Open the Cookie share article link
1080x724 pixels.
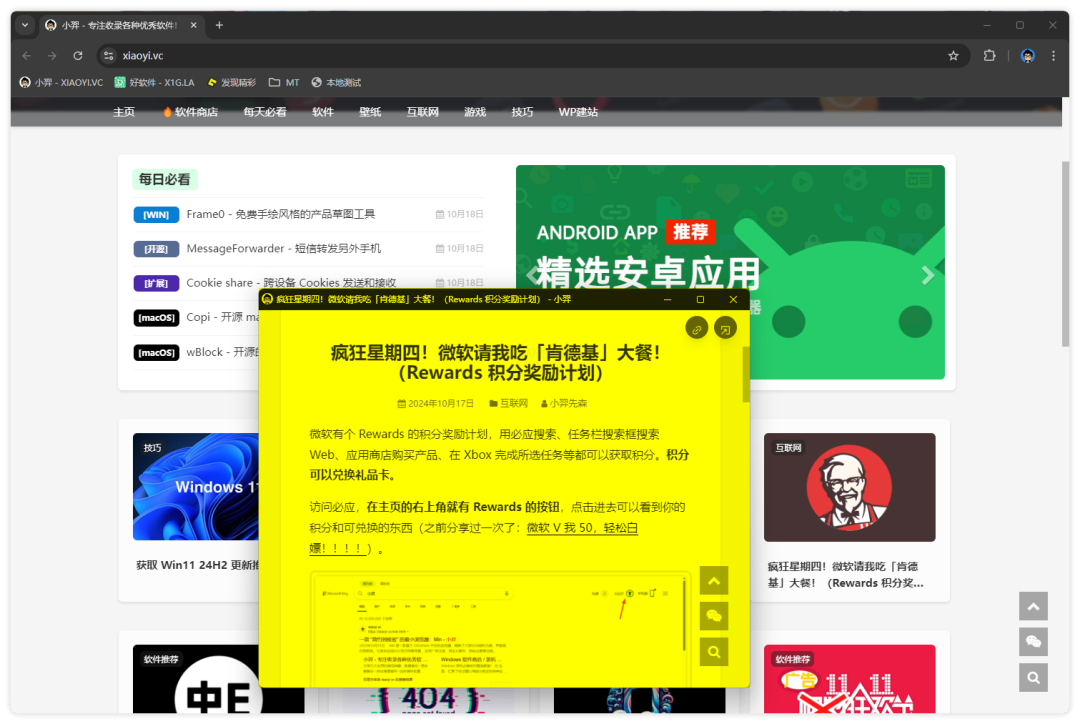(291, 283)
